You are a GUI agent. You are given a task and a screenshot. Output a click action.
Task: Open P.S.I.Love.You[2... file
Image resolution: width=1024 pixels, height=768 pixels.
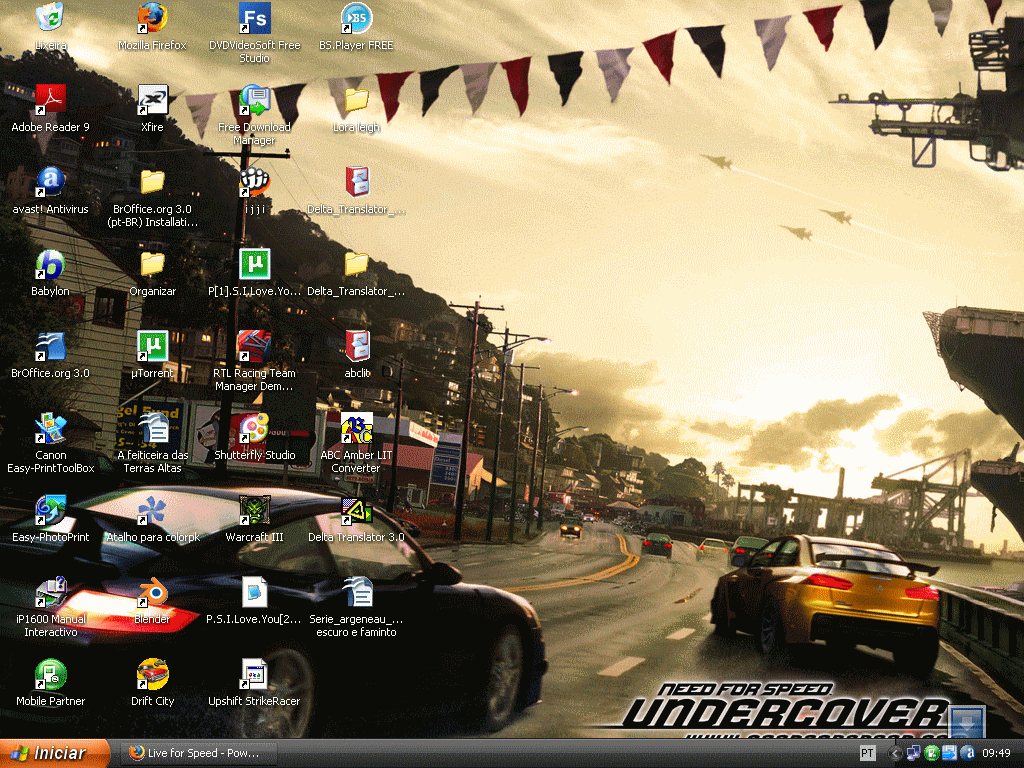(254, 592)
